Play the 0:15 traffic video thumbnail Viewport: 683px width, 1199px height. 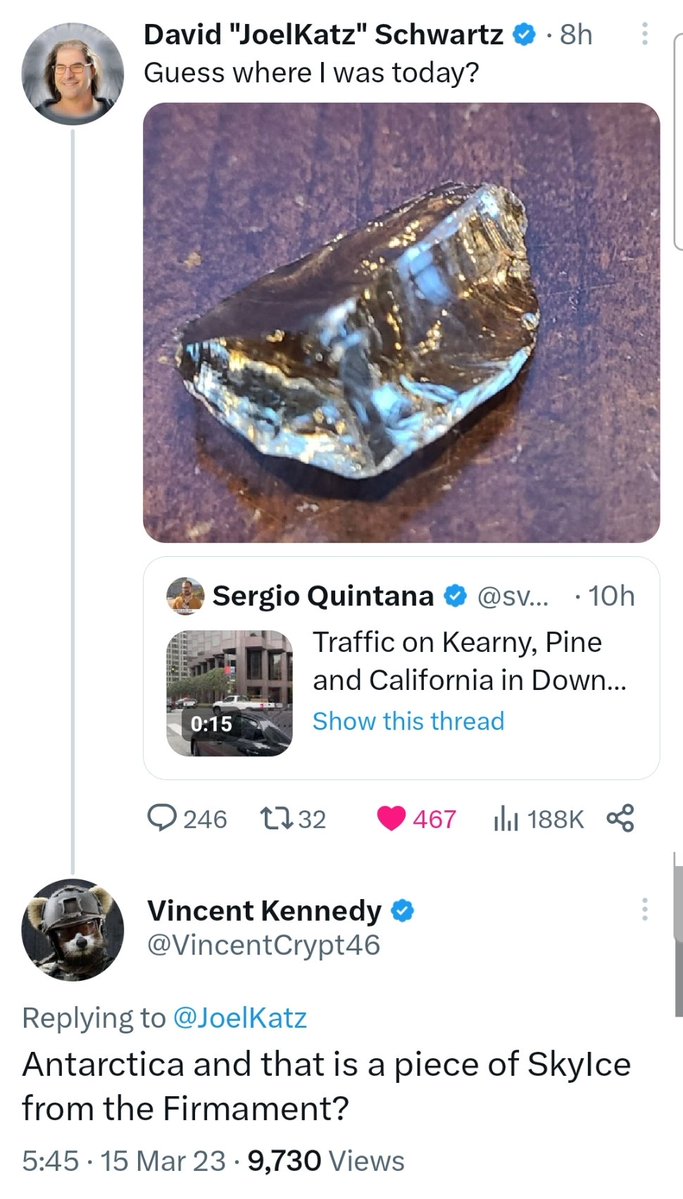(x=229, y=692)
